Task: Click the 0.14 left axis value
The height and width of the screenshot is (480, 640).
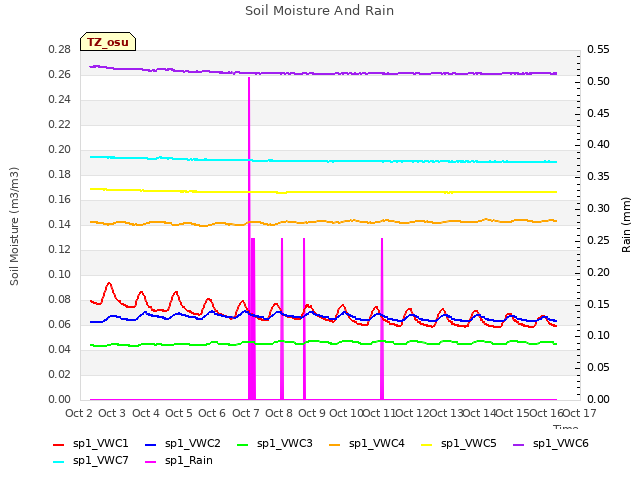Action: pos(60,224)
